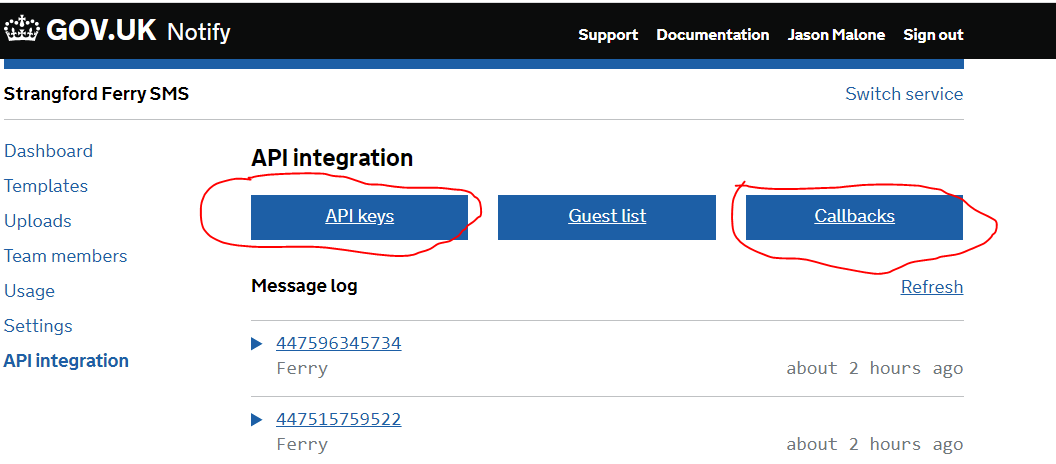
Task: Open message log entry 447515759522
Action: 339,420
